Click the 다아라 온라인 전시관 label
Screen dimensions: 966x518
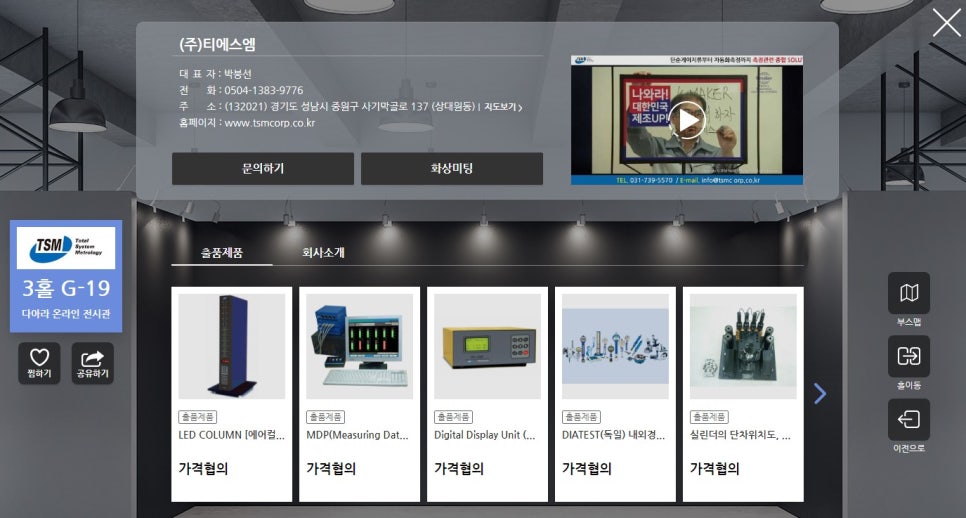pos(66,314)
